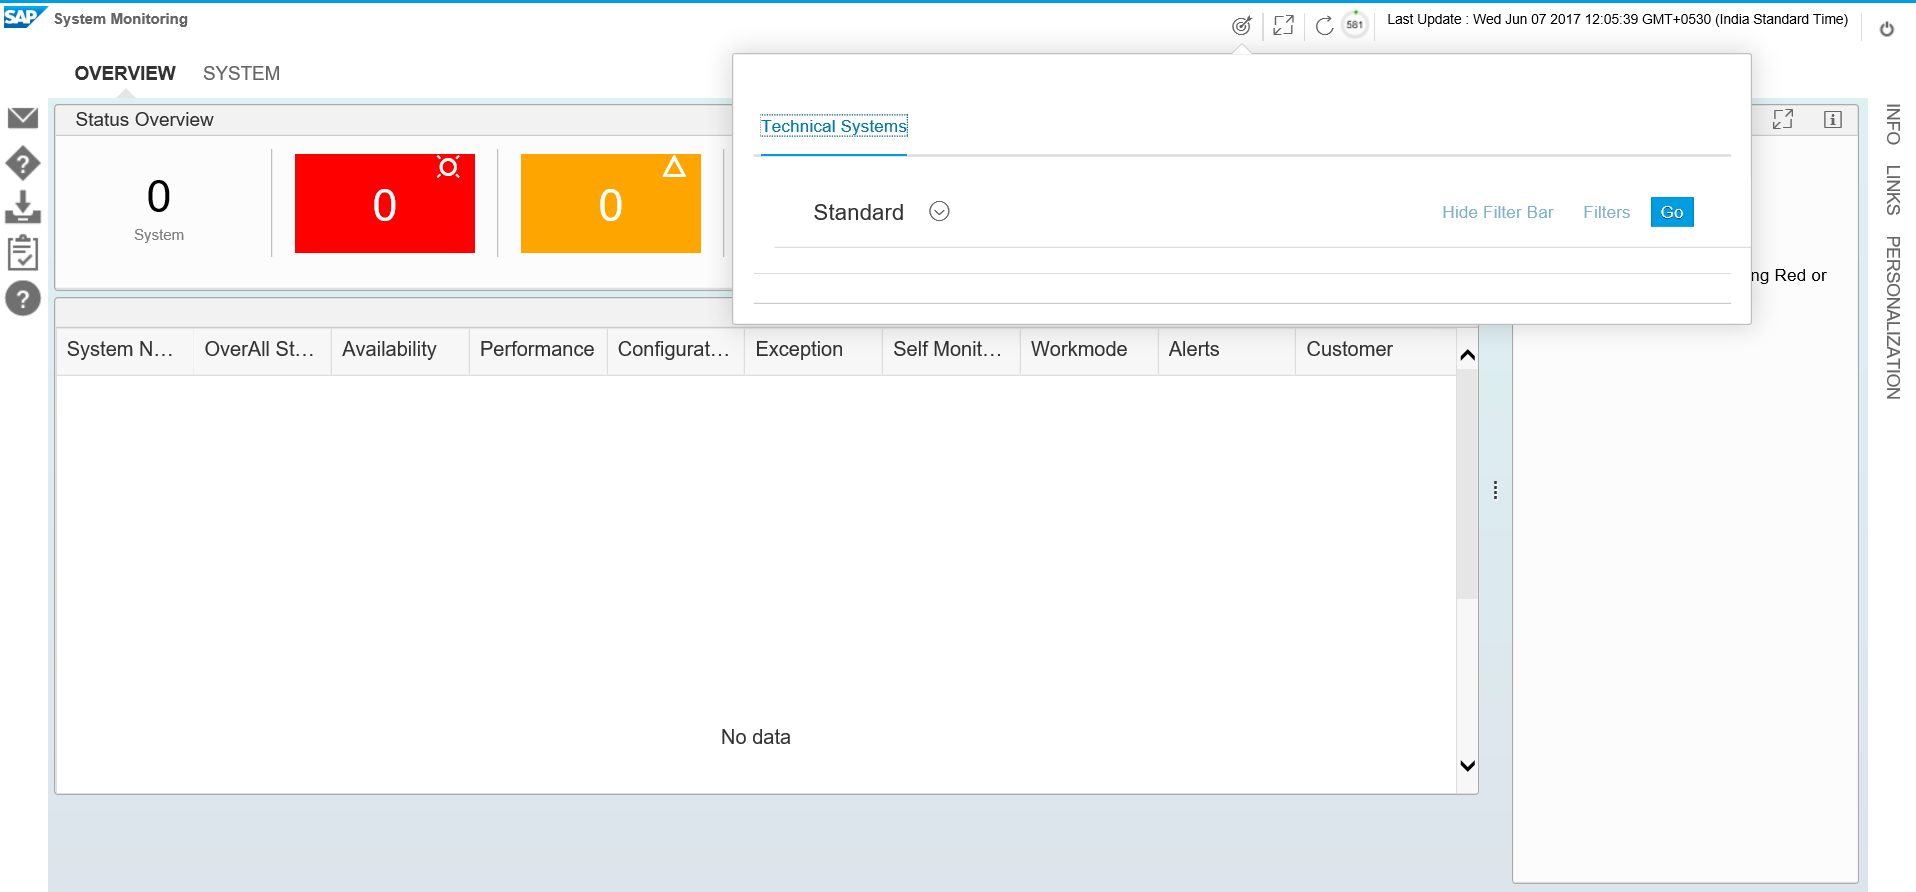Image resolution: width=1916 pixels, height=892 pixels.
Task: Select the Technical Systems tab
Action: tap(834, 126)
